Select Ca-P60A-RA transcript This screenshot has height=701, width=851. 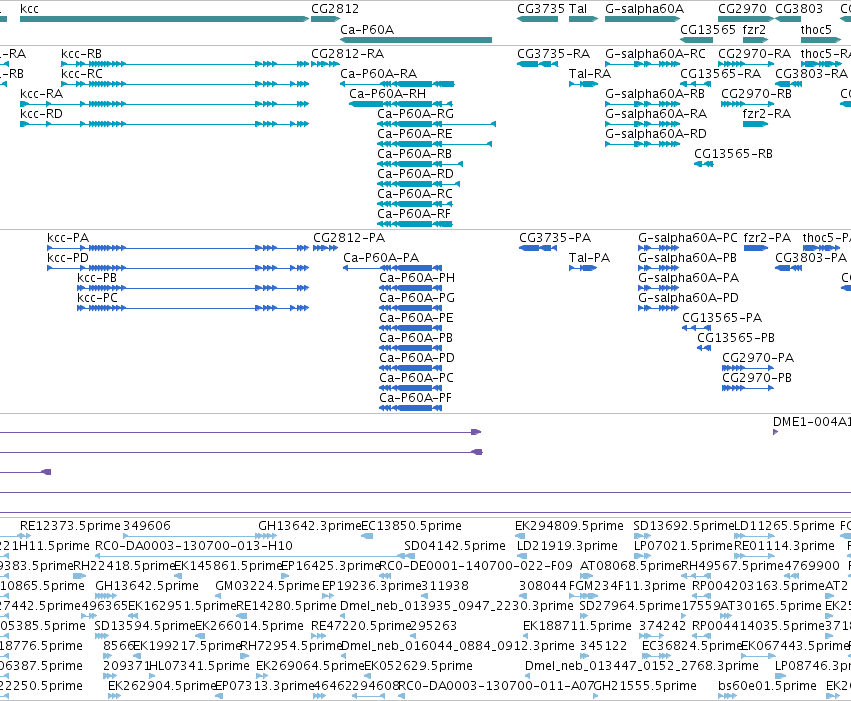coord(397,84)
